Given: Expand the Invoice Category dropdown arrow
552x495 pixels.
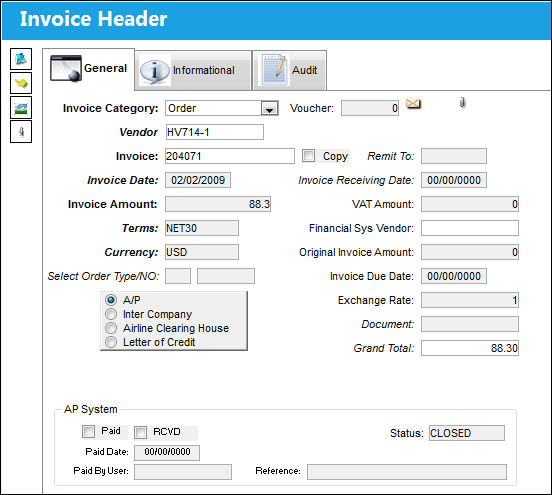Looking at the screenshot, I should 269,108.
